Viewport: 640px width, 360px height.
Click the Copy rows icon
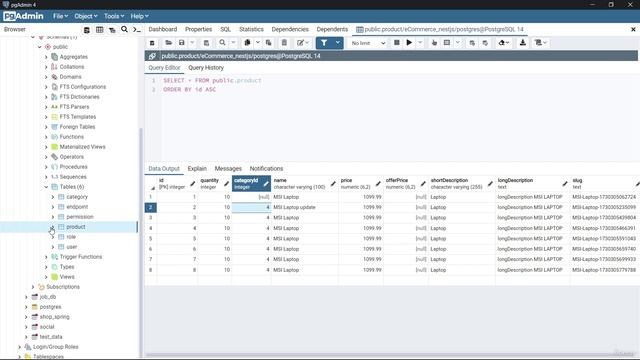click(x=247, y=43)
